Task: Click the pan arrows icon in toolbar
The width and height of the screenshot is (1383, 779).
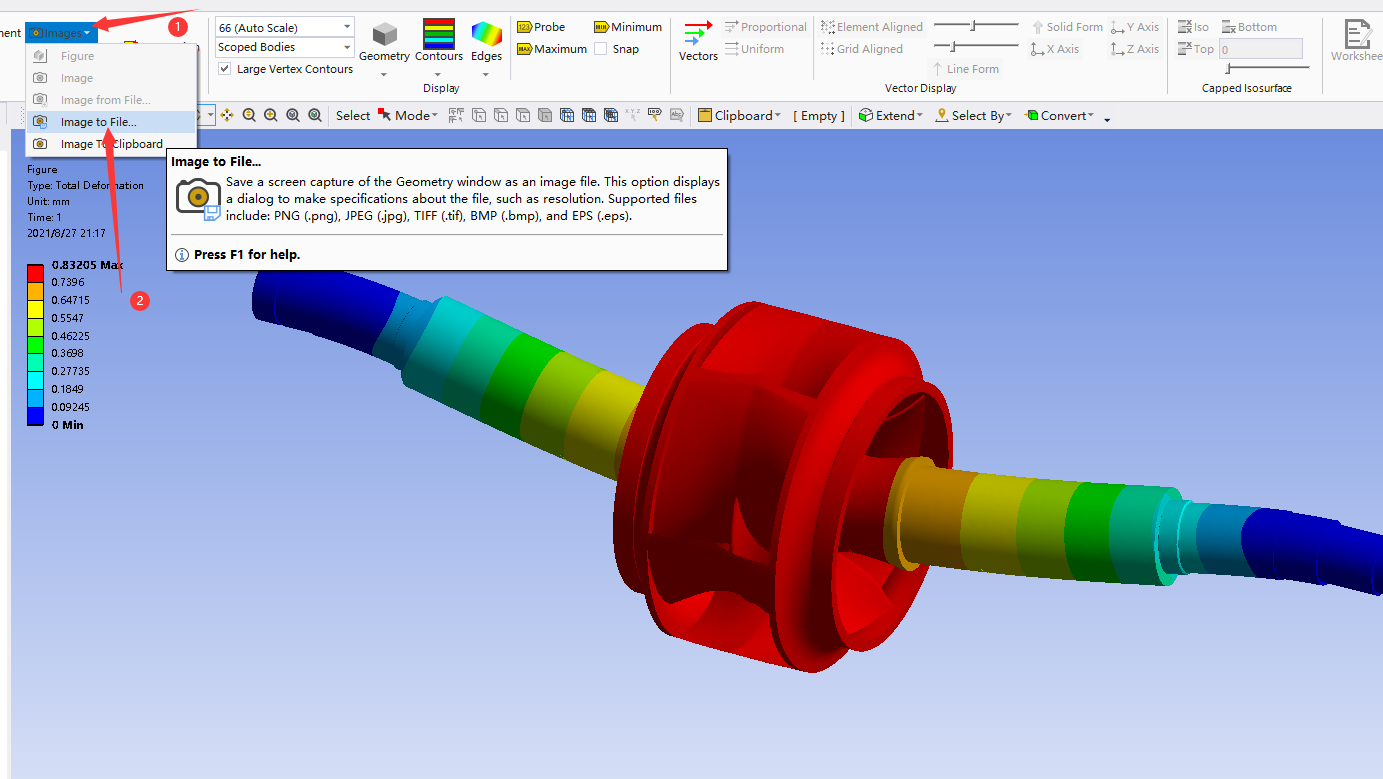Action: [227, 116]
